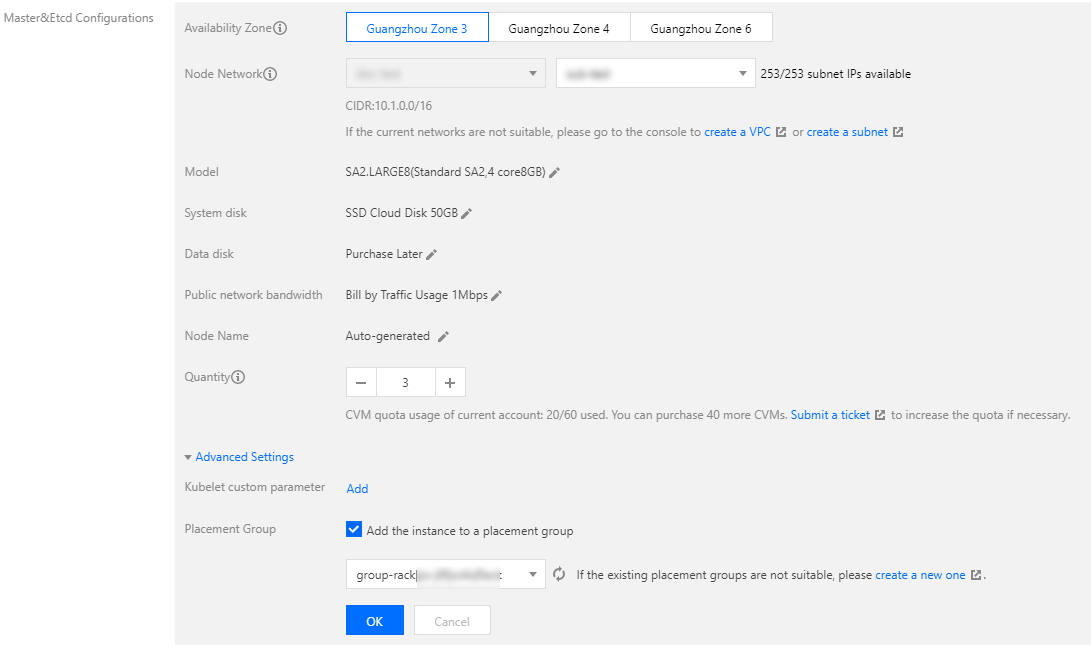This screenshot has width=1091, height=648.
Task: Click the pencil icon beside System disk
Action: tap(466, 213)
